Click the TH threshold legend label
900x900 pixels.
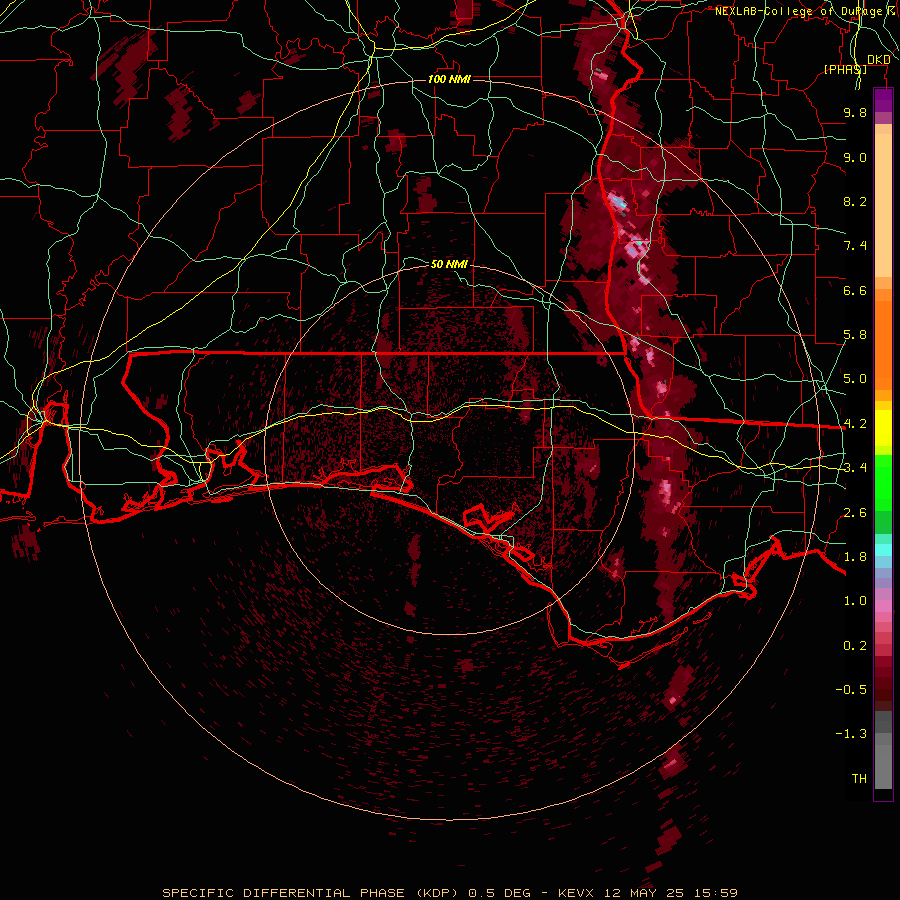pyautogui.click(x=859, y=779)
